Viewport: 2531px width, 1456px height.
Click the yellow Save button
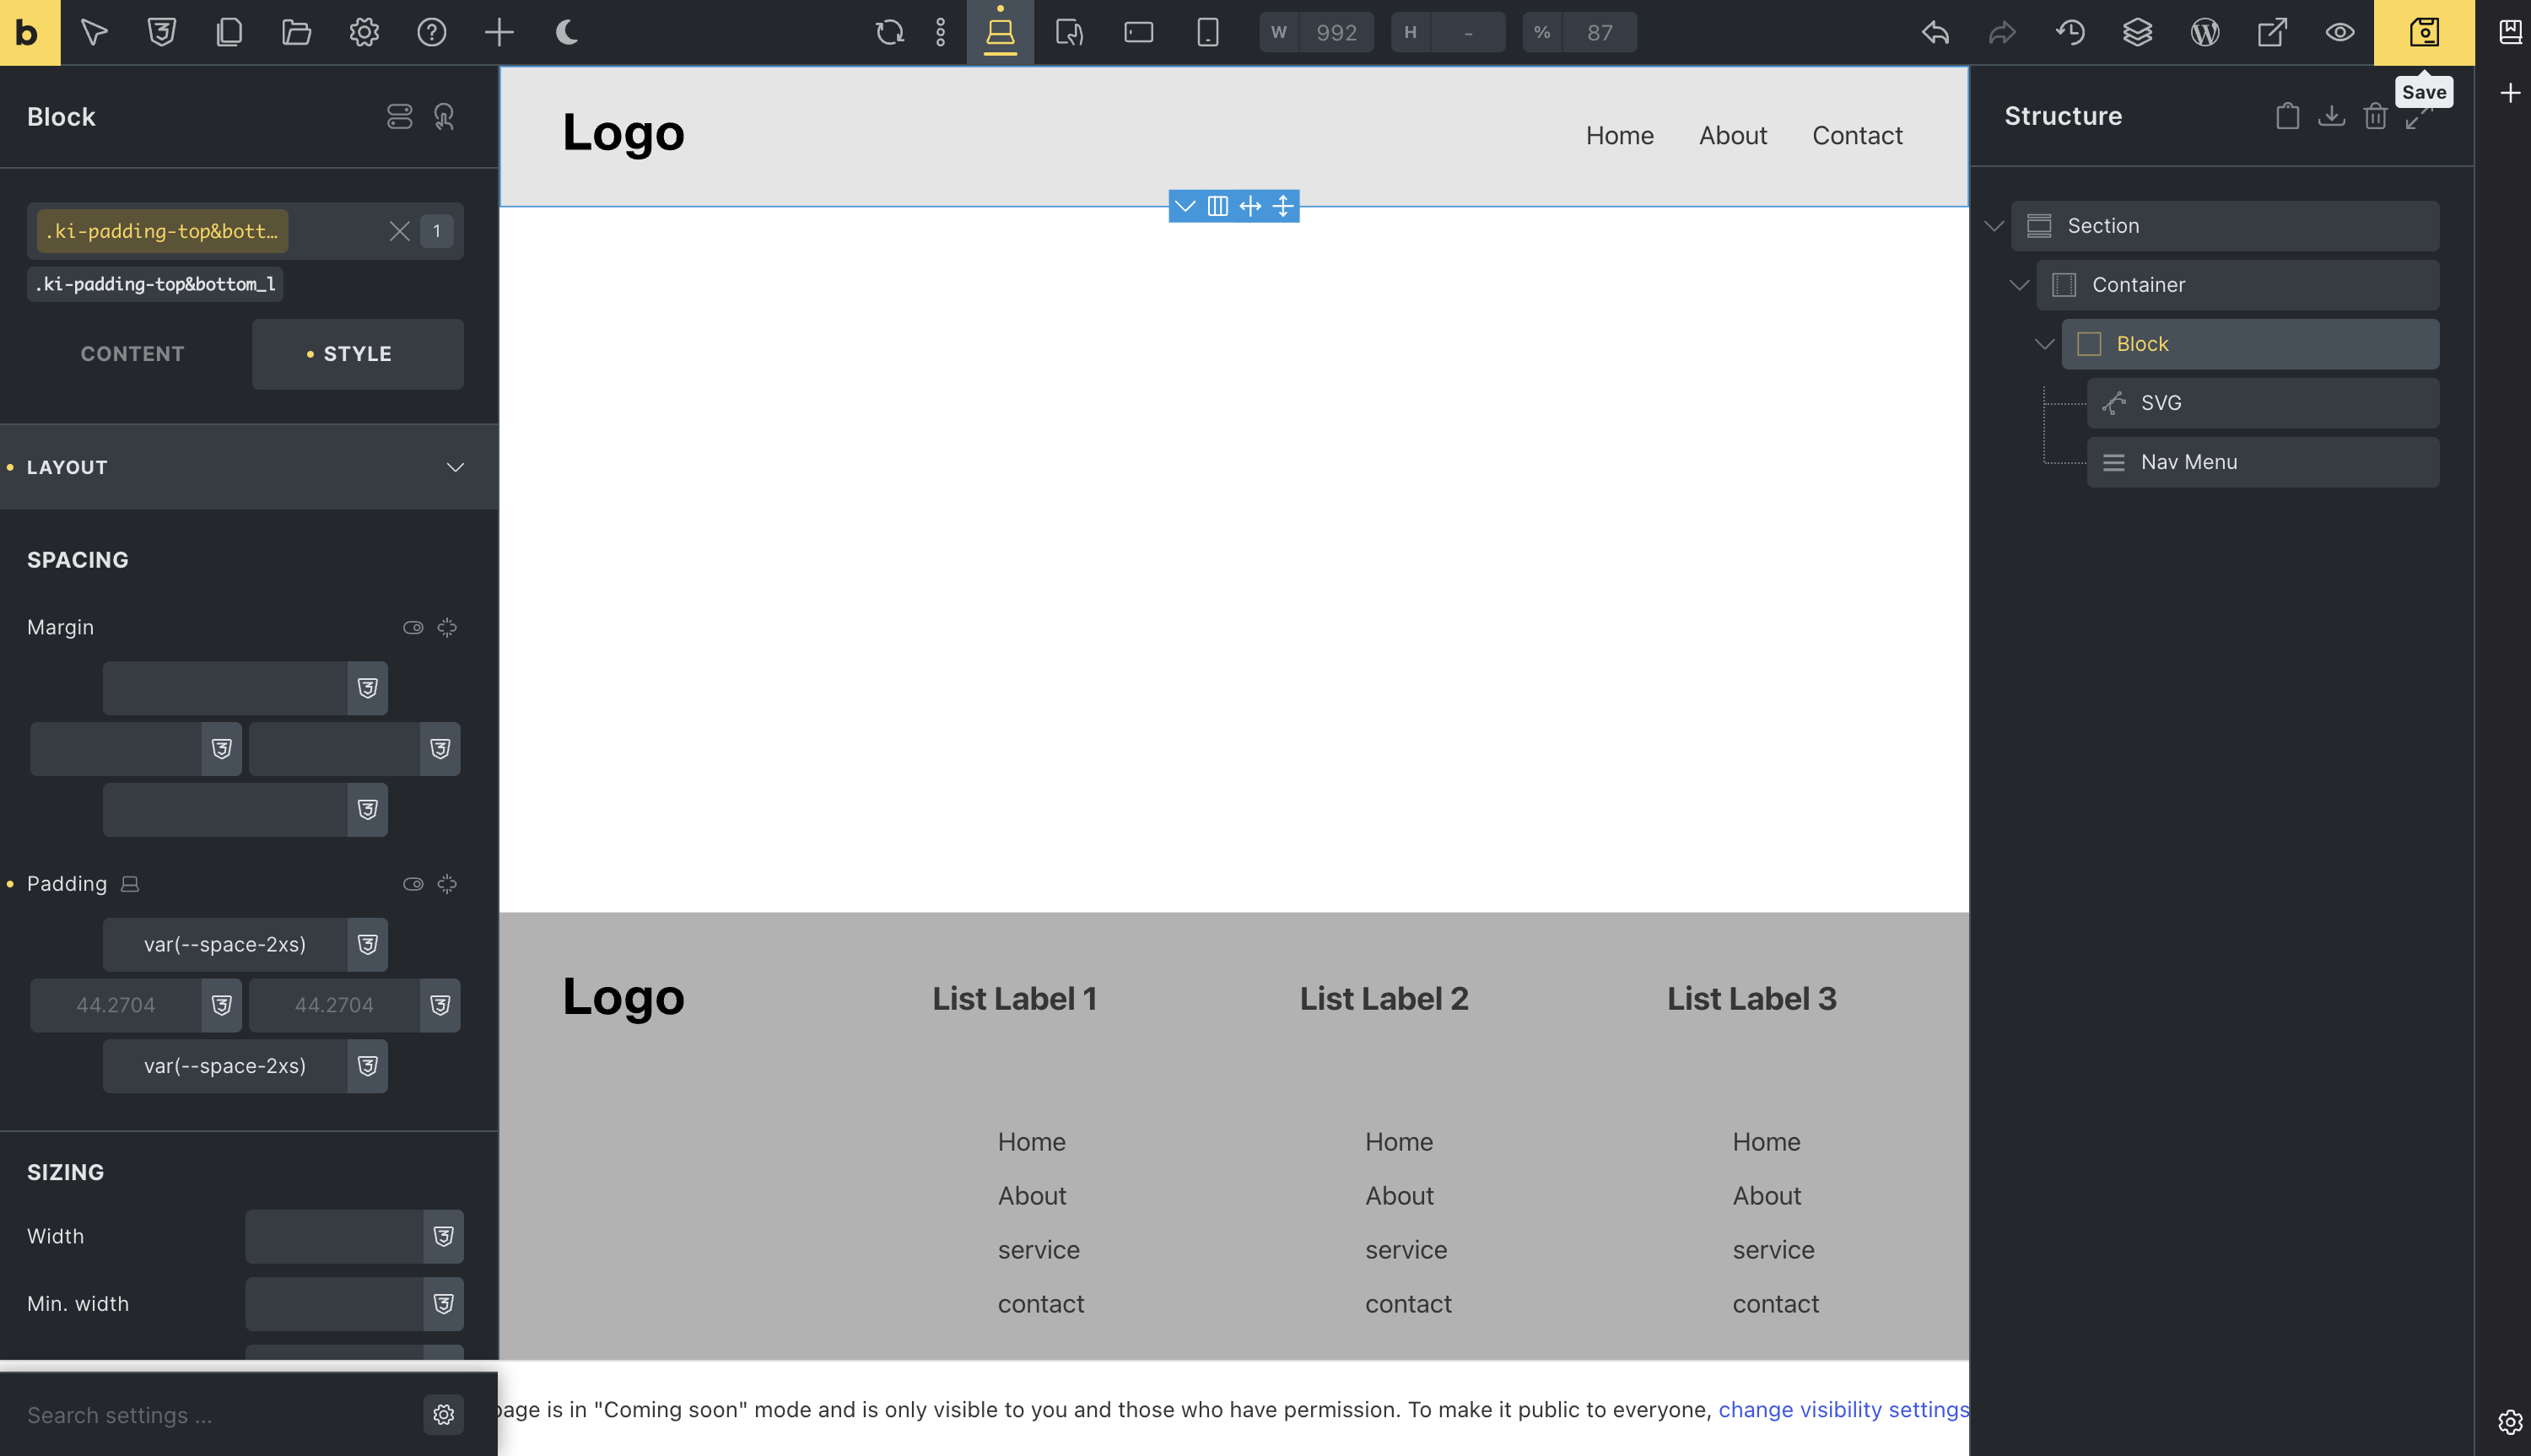(2423, 32)
